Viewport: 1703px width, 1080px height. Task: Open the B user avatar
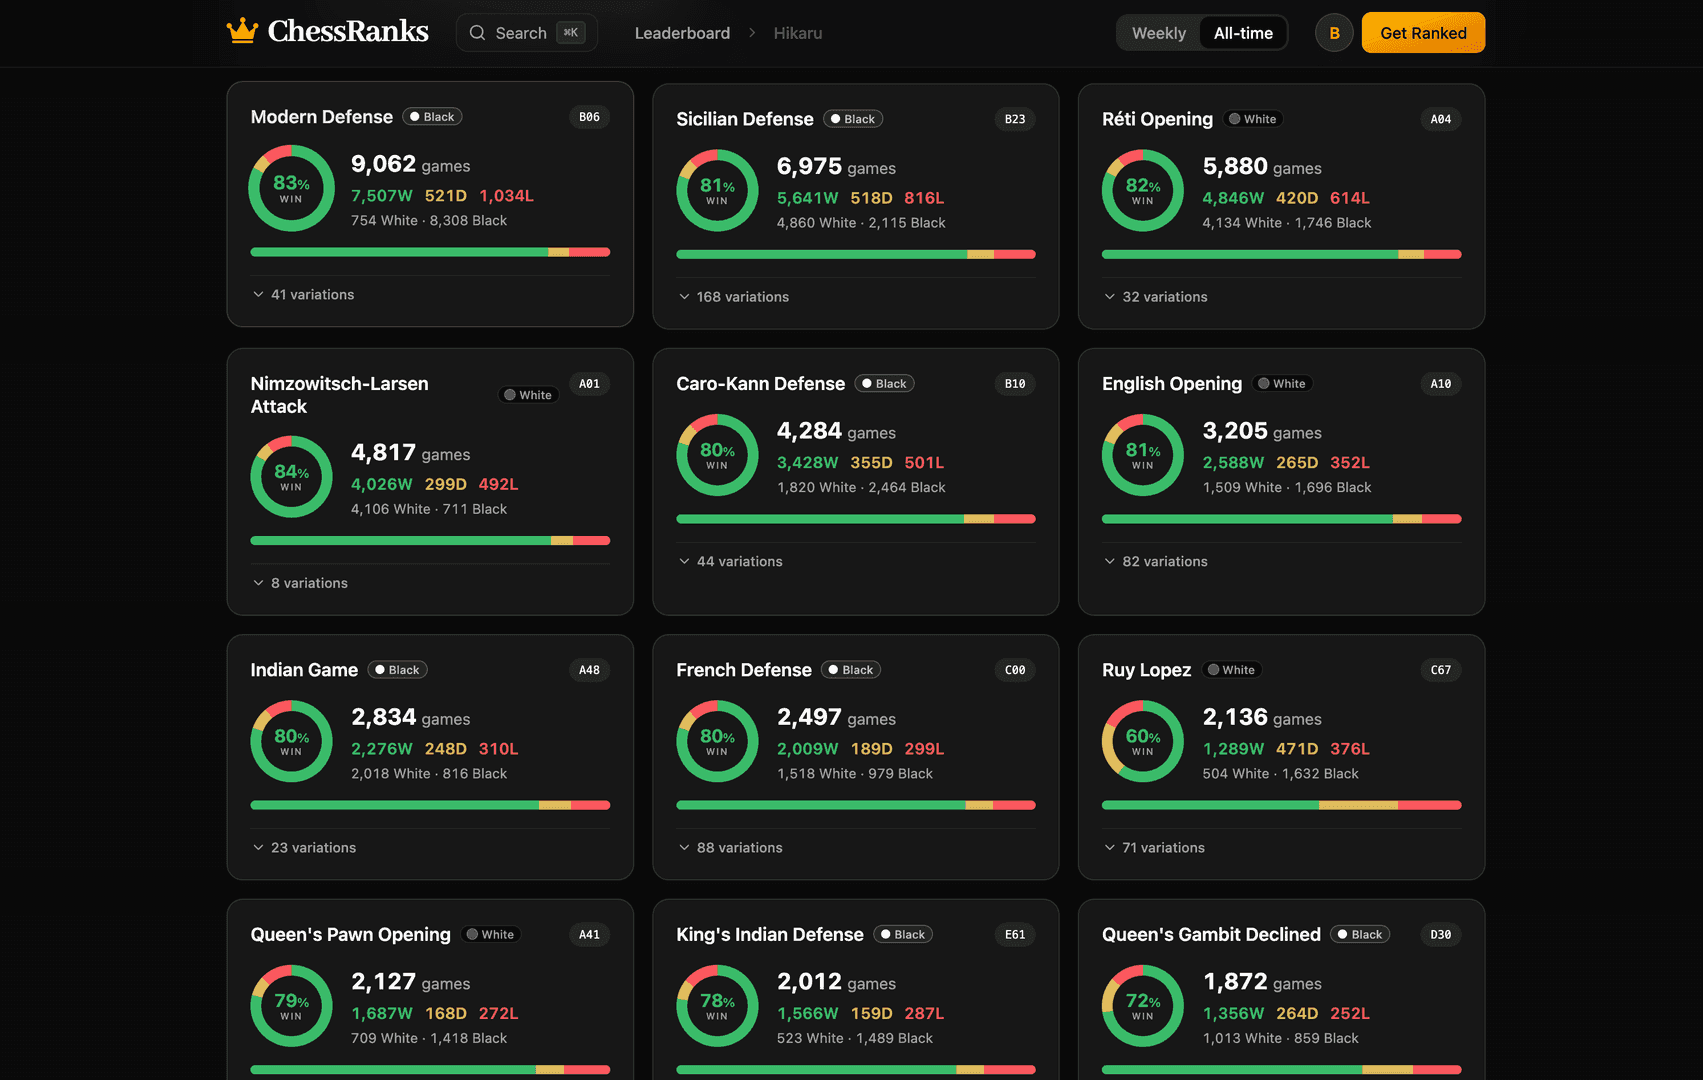[1334, 33]
